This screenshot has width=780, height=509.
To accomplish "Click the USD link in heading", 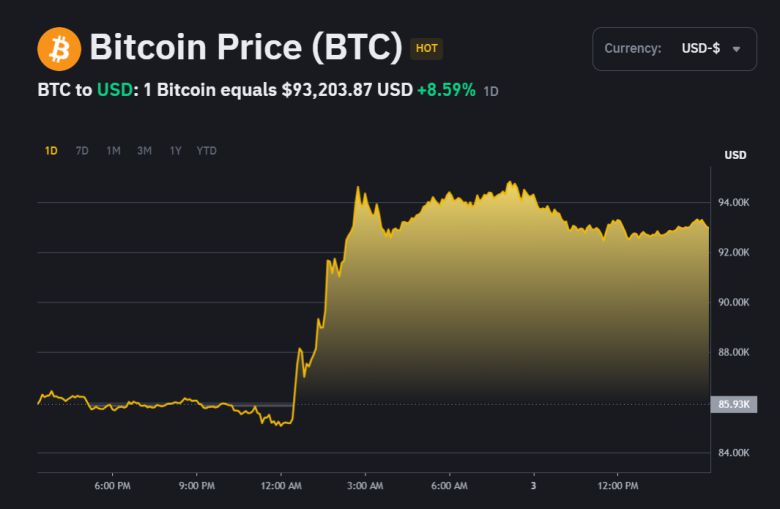I will click(114, 90).
